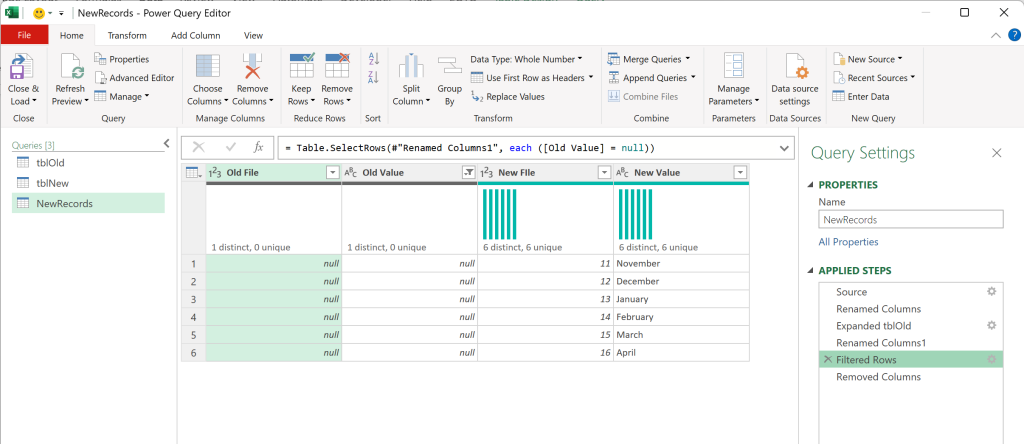This screenshot has width=1024, height=444.
Task: Delete the Filtered Rows step
Action: 827,360
